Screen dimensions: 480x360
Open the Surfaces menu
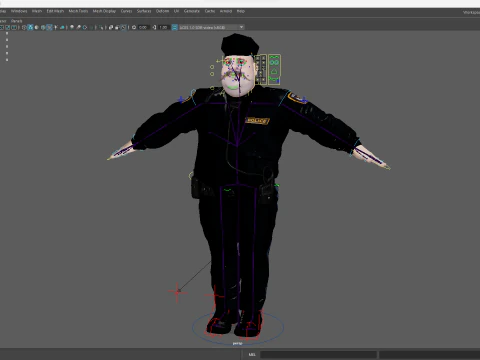tap(144, 11)
